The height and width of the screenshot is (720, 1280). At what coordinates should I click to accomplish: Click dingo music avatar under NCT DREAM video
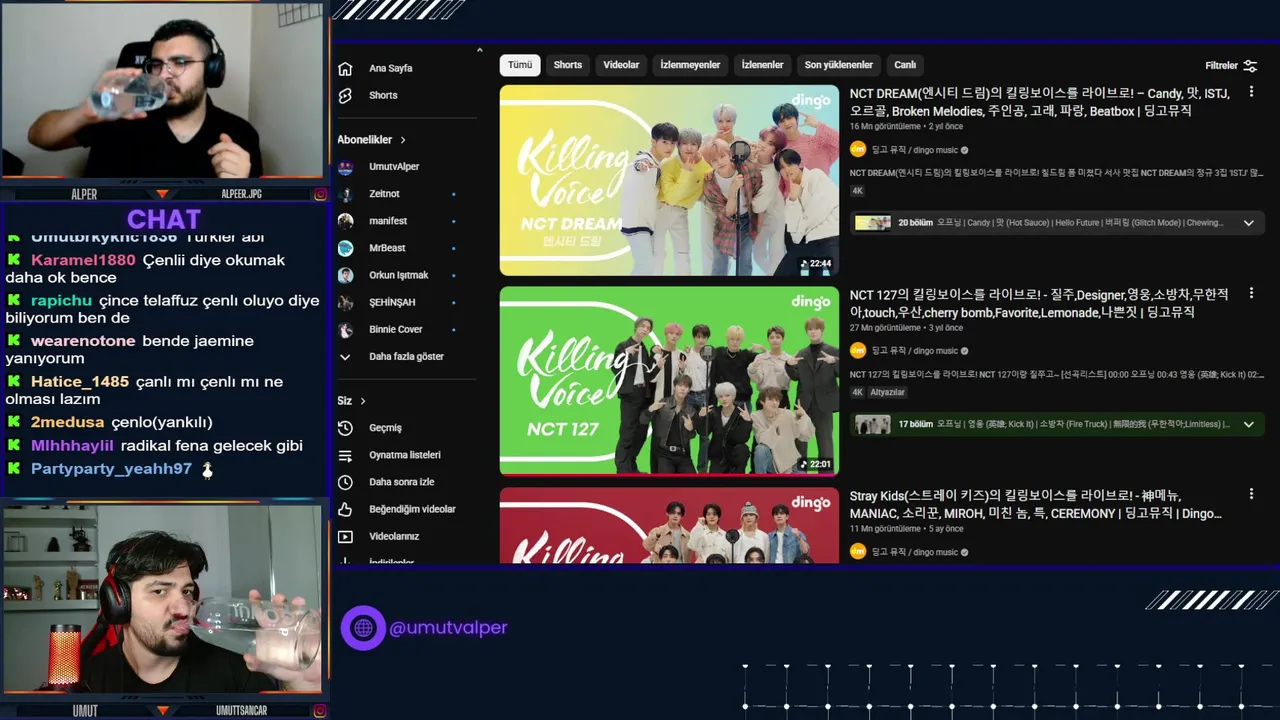pyautogui.click(x=857, y=150)
